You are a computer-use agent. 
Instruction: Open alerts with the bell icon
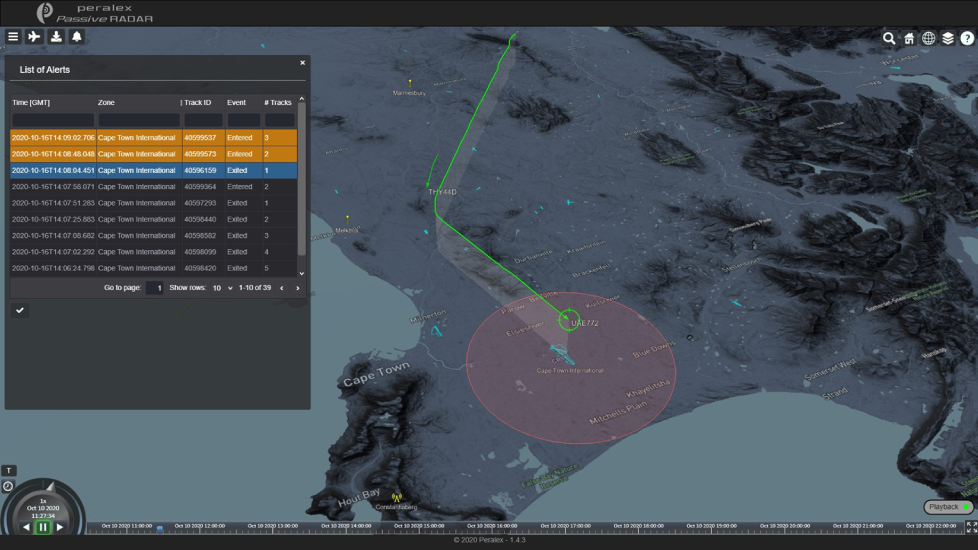coord(77,37)
